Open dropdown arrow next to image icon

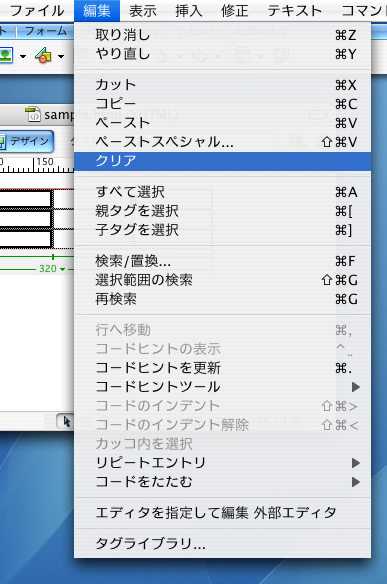tap(23, 57)
